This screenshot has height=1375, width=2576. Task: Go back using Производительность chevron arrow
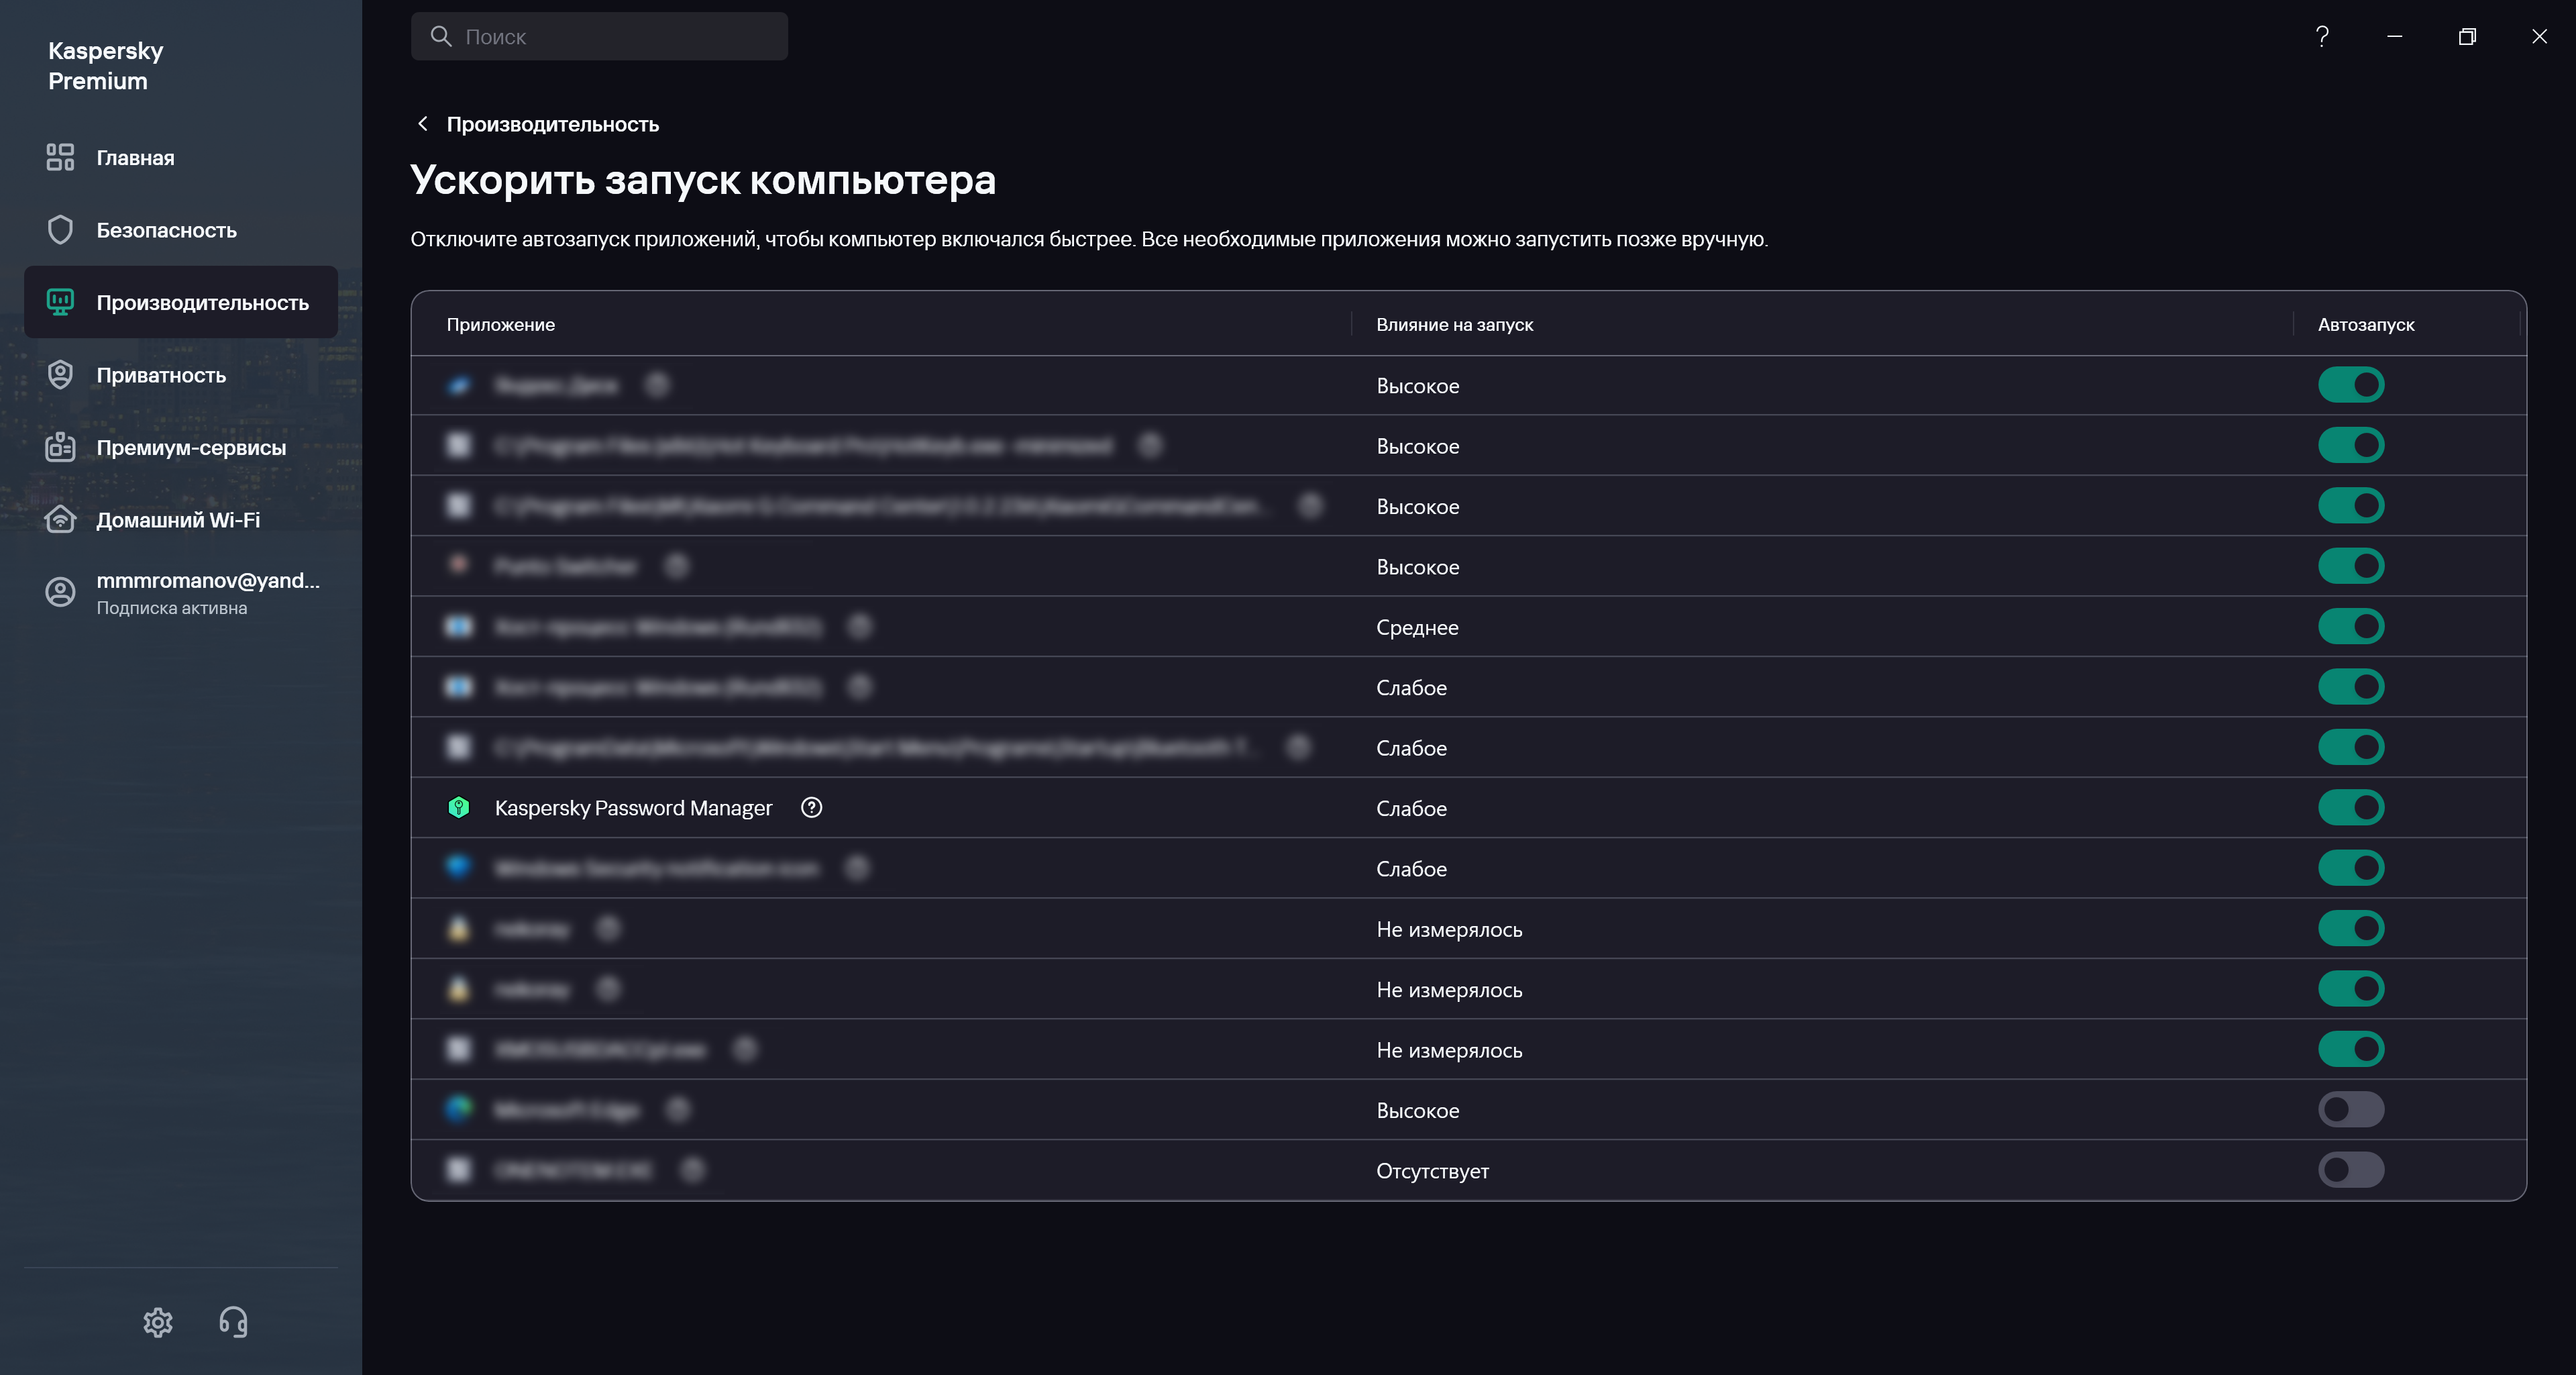tap(423, 124)
